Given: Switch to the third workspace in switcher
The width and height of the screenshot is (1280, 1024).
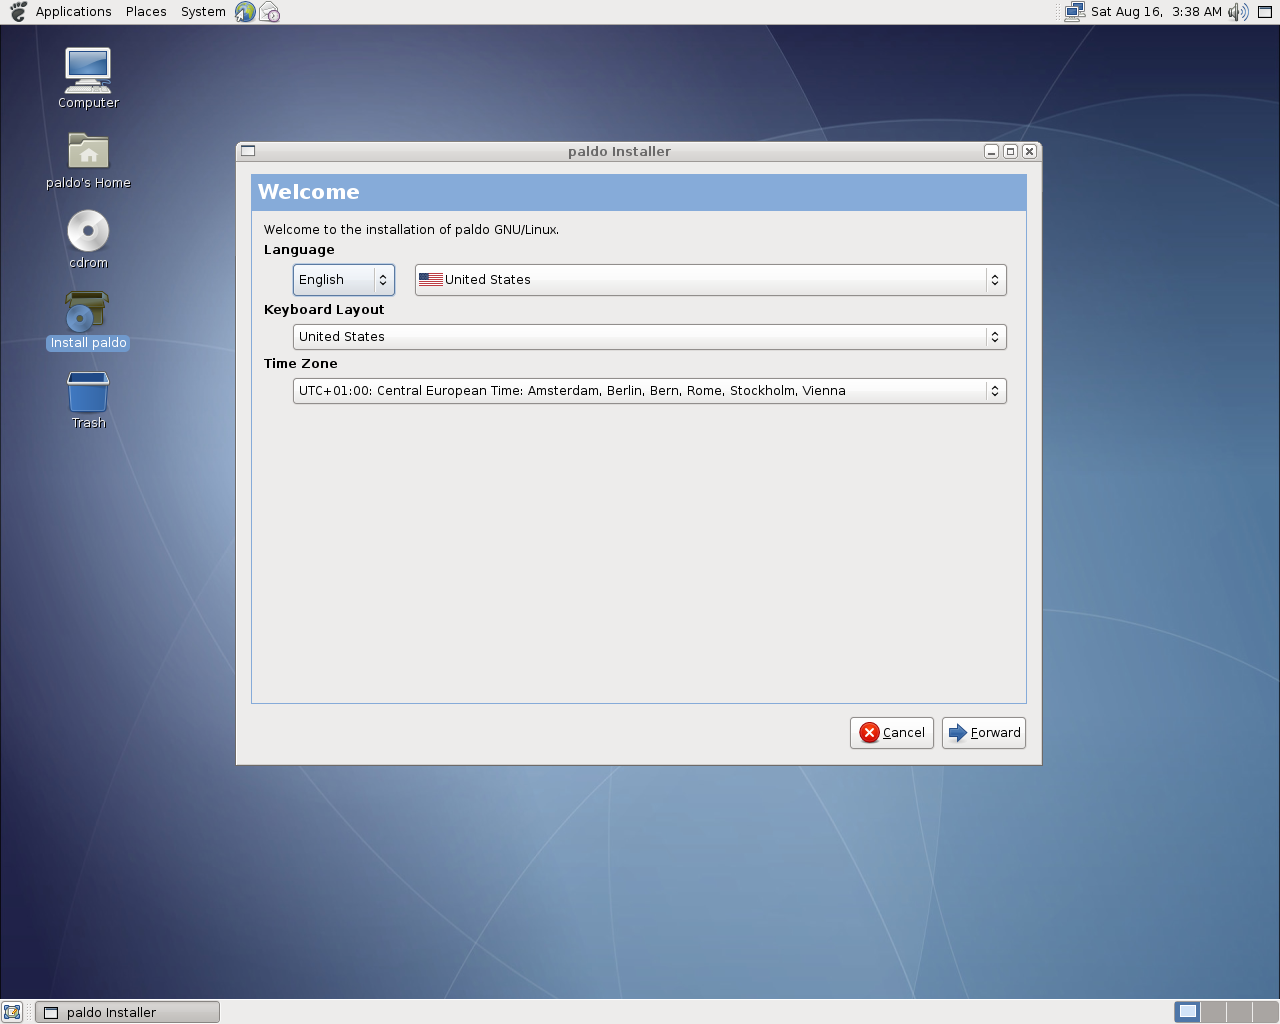Looking at the screenshot, I should [1239, 1012].
